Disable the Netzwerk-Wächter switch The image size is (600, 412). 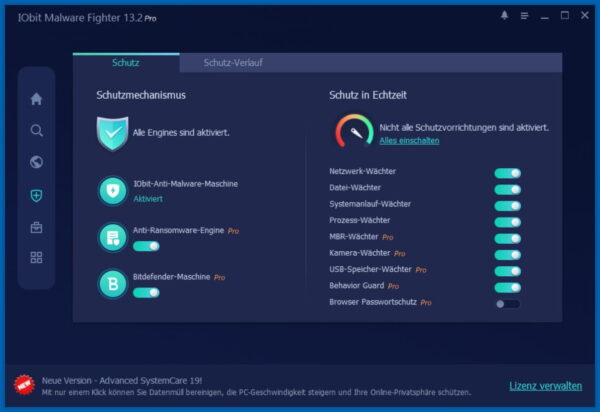508,173
